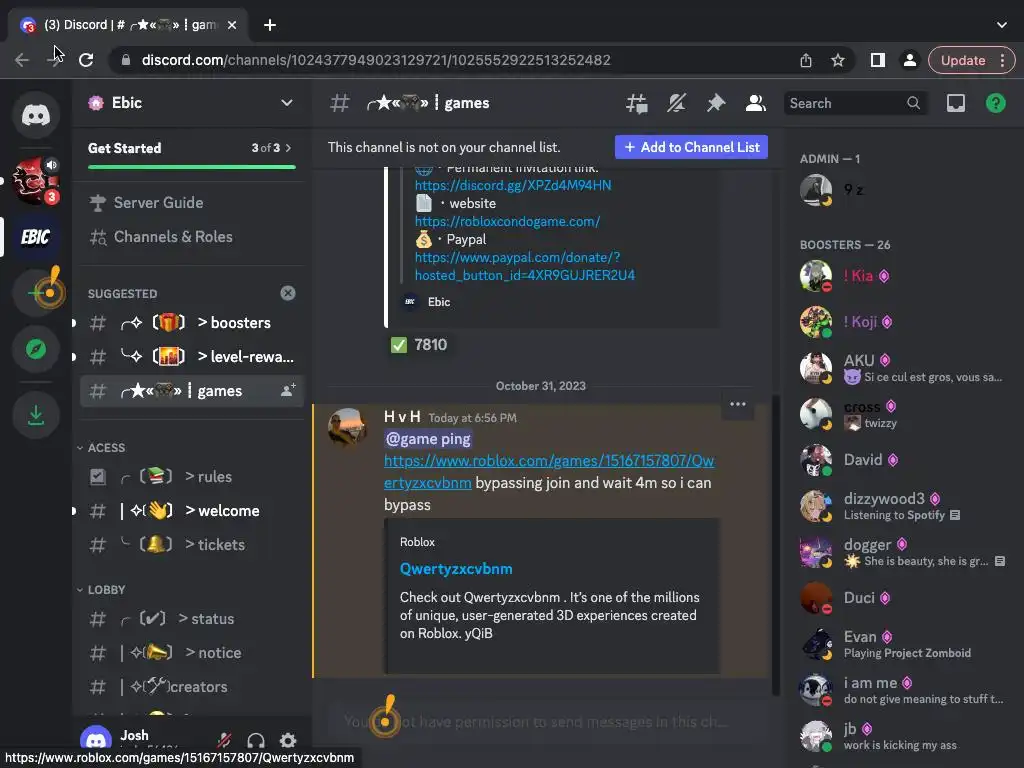Open message options three dots menu
Screen dimensions: 1024x768
click(x=738, y=404)
